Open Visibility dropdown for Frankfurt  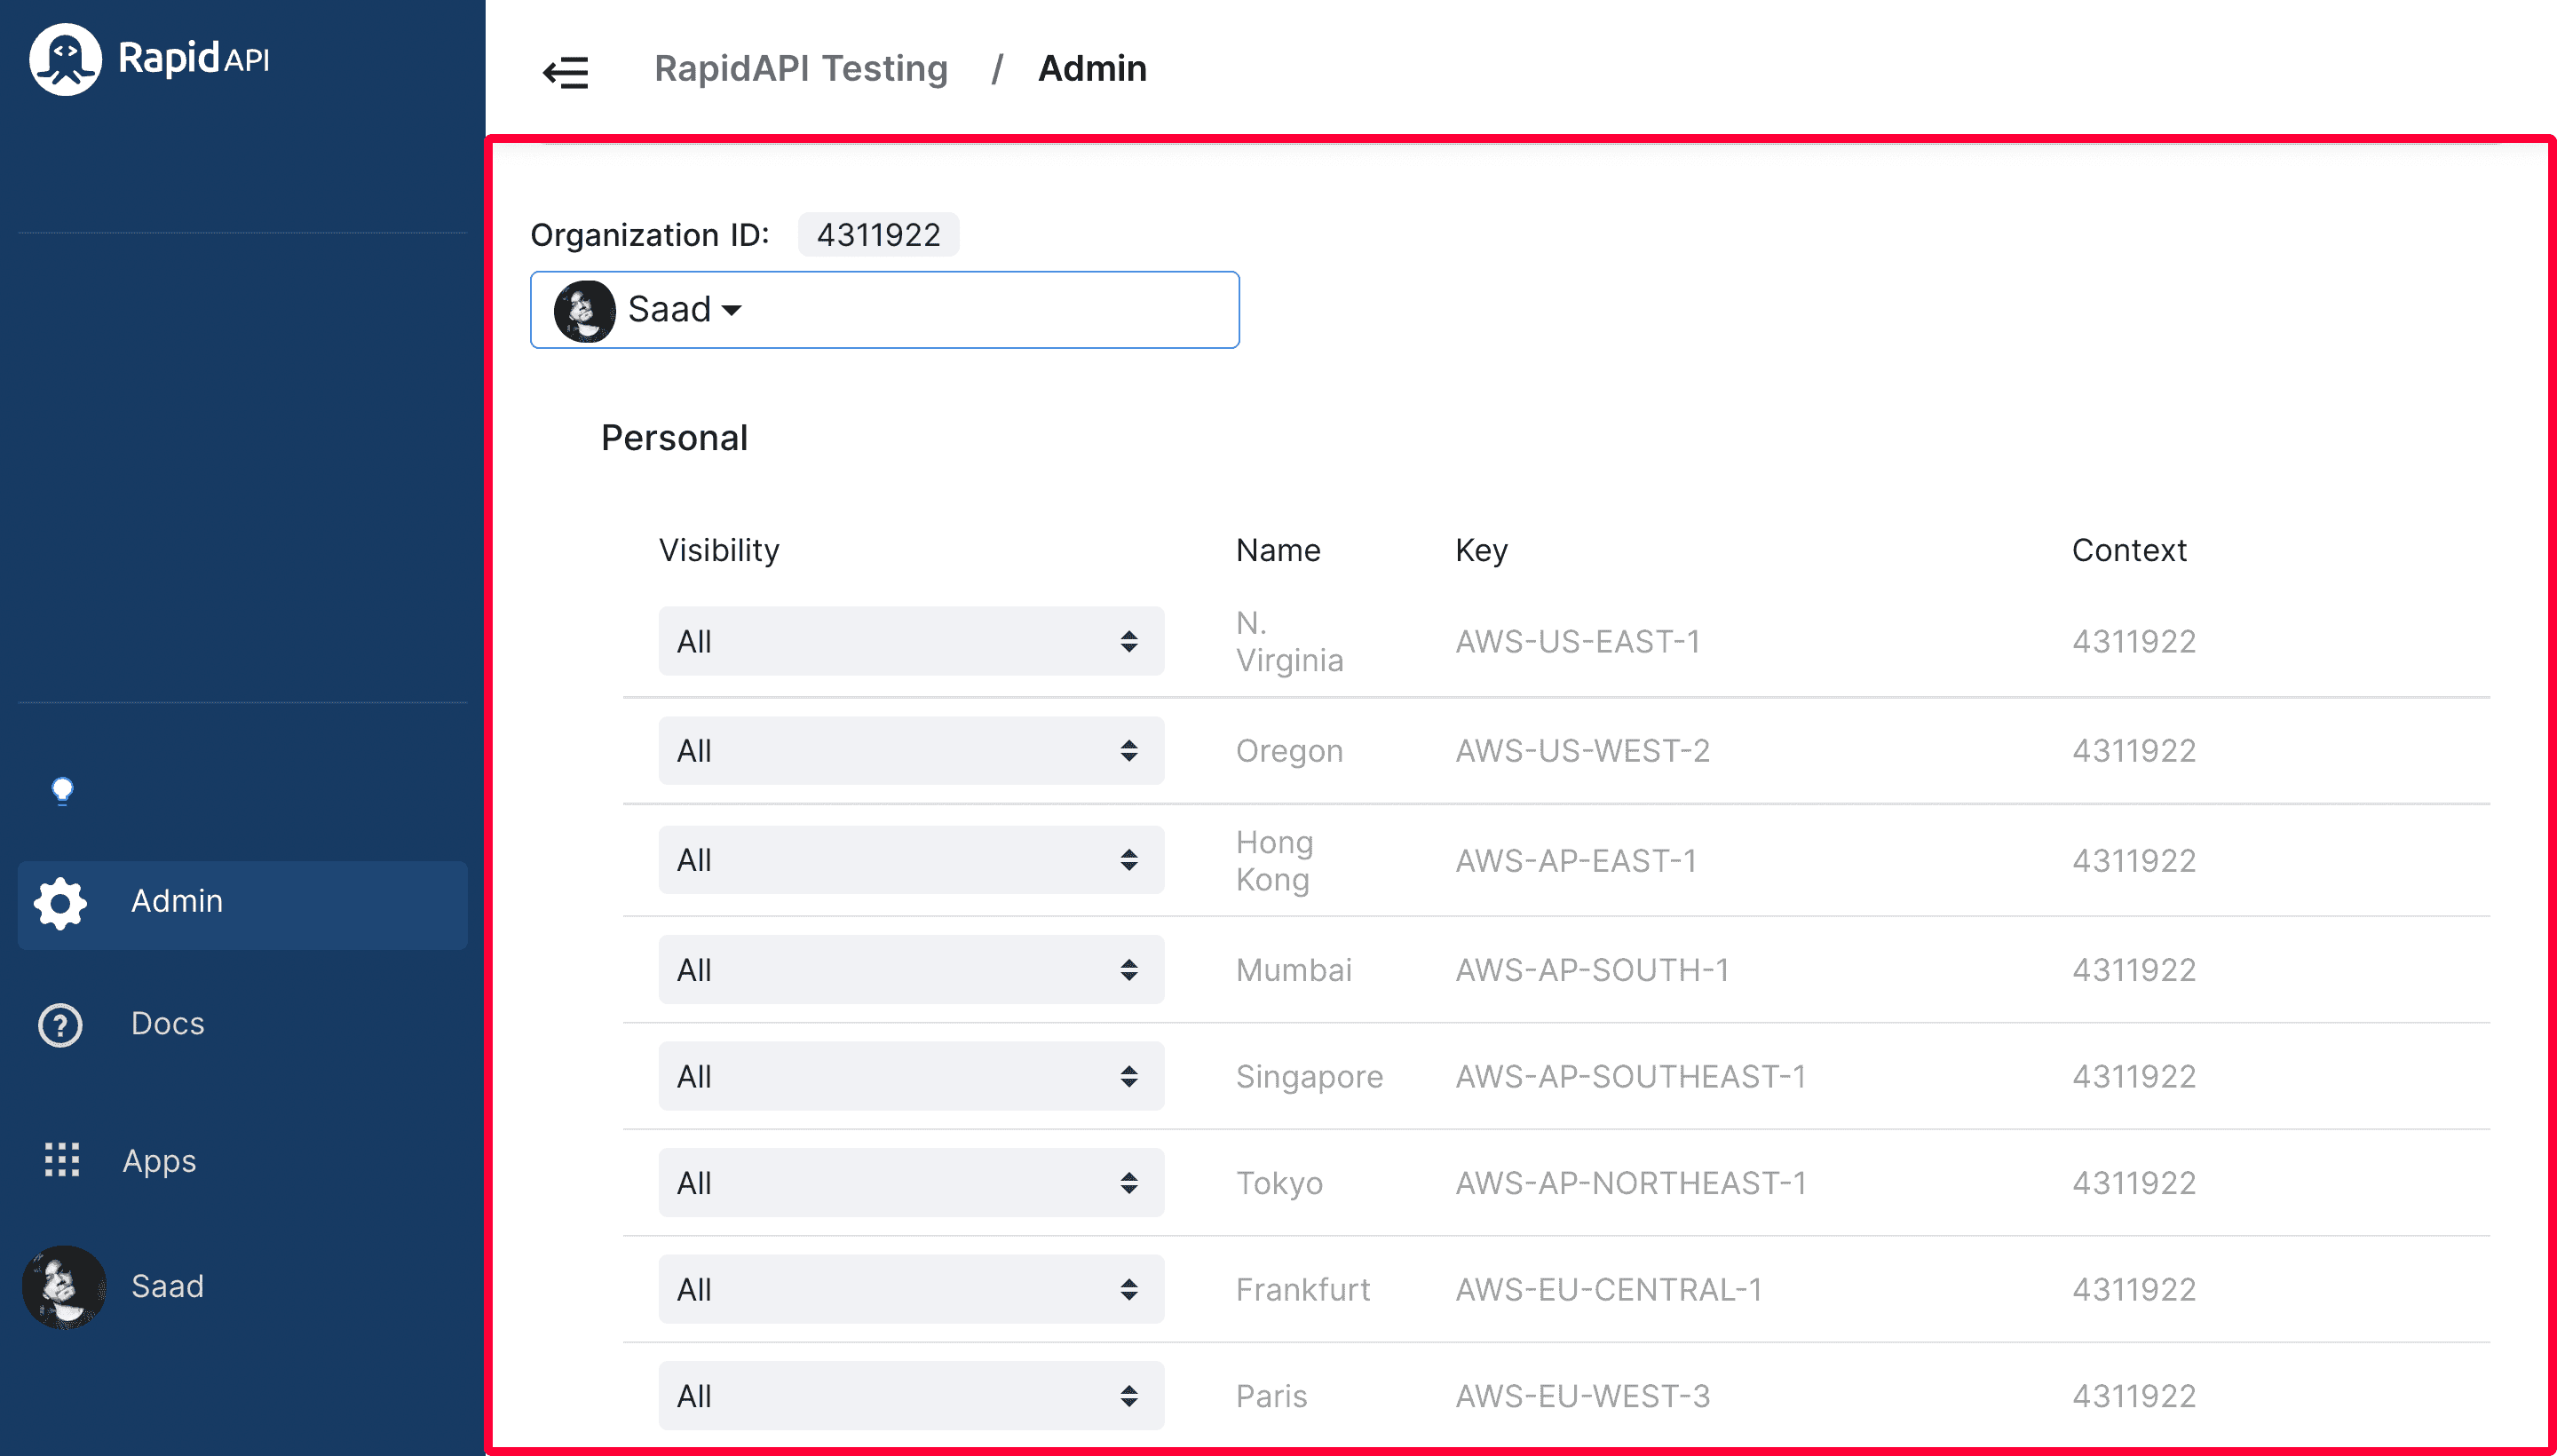point(911,1289)
